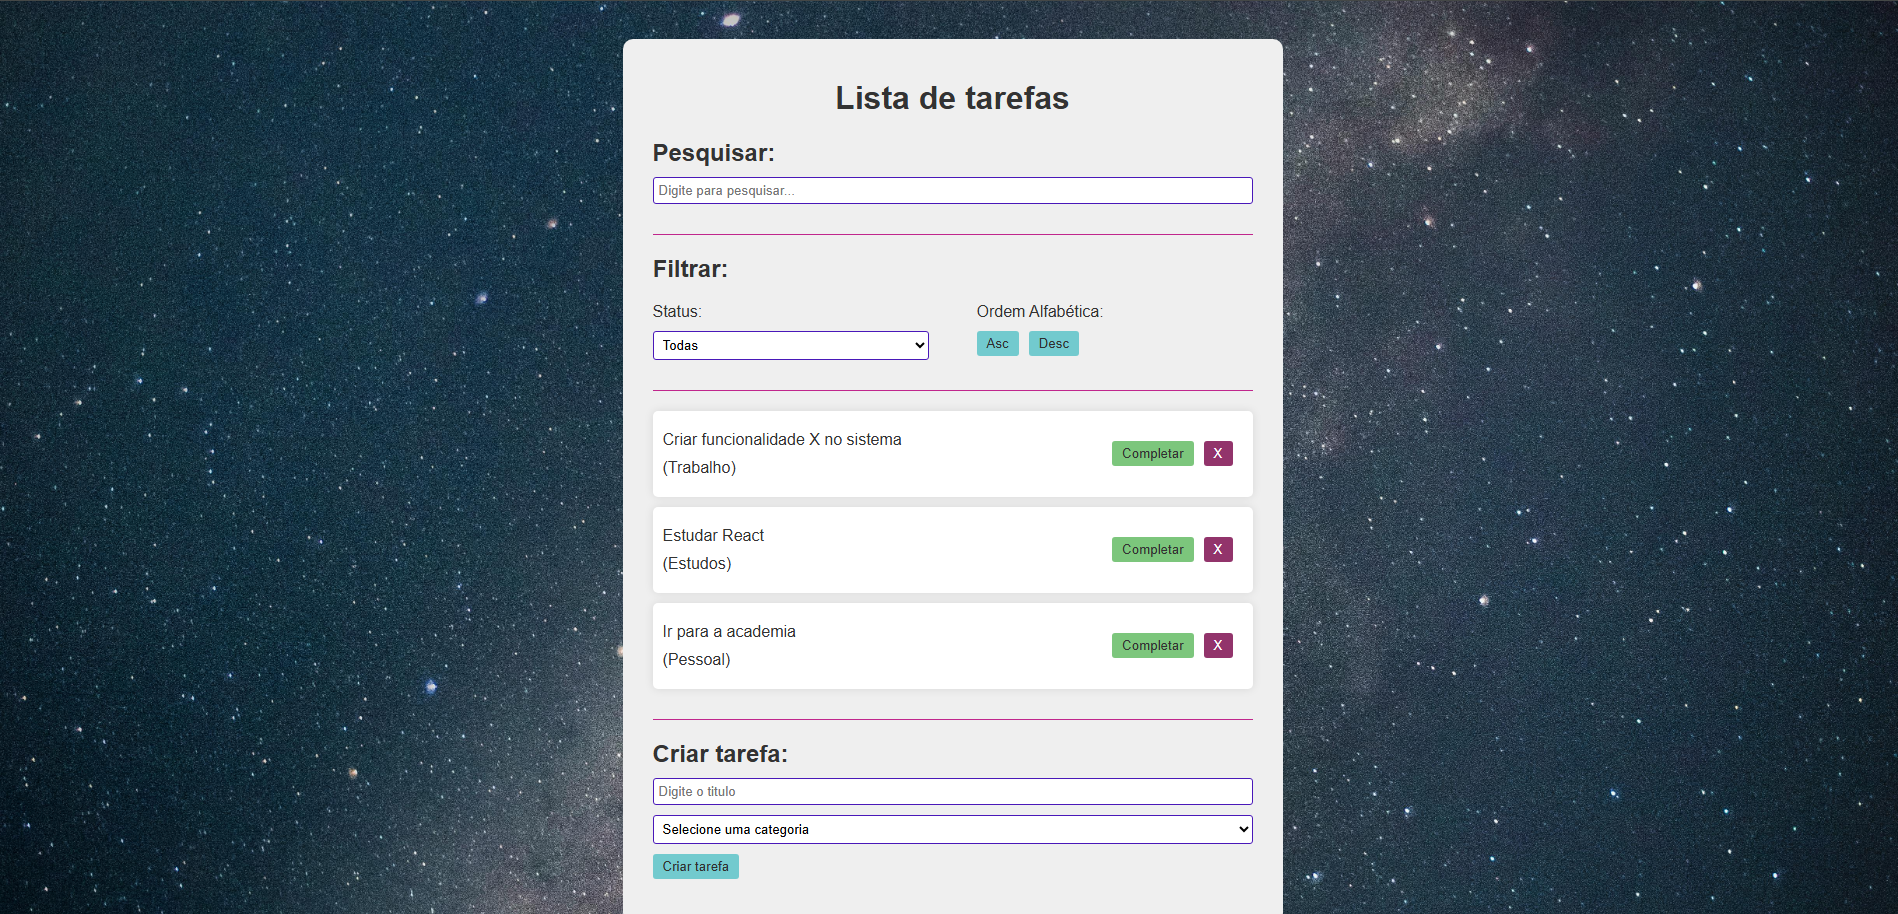This screenshot has height=914, width=1898.
Task: Sort tasks in descending alphabetical order
Action: coord(1053,343)
